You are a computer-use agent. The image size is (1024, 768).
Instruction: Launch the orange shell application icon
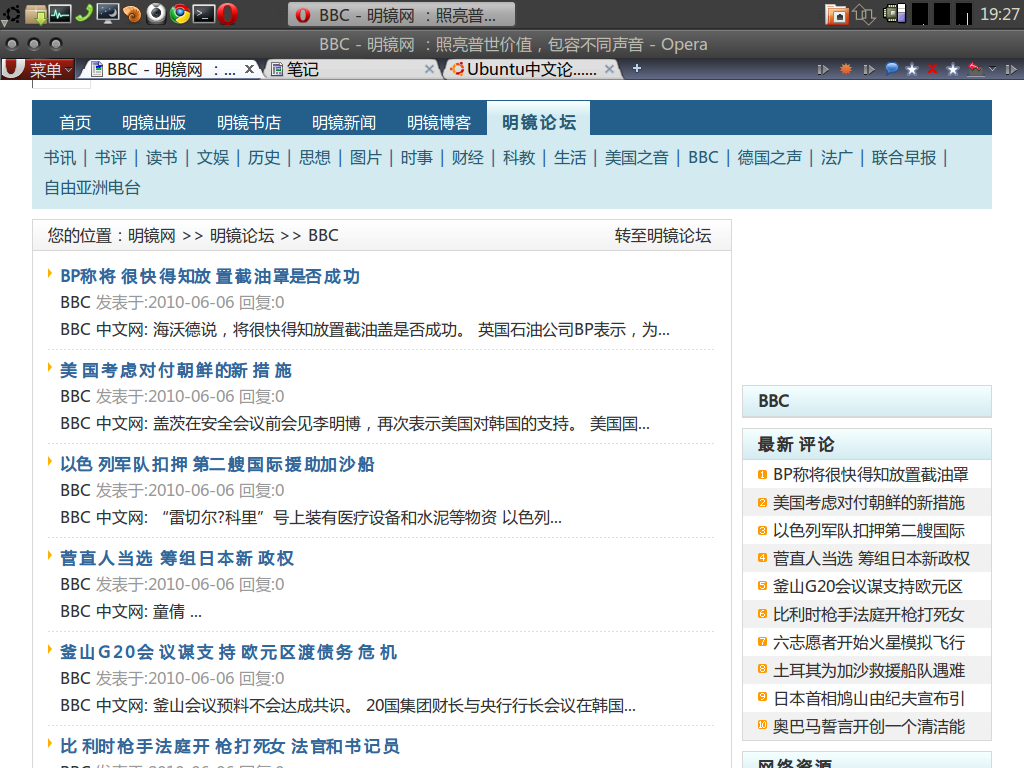132,14
